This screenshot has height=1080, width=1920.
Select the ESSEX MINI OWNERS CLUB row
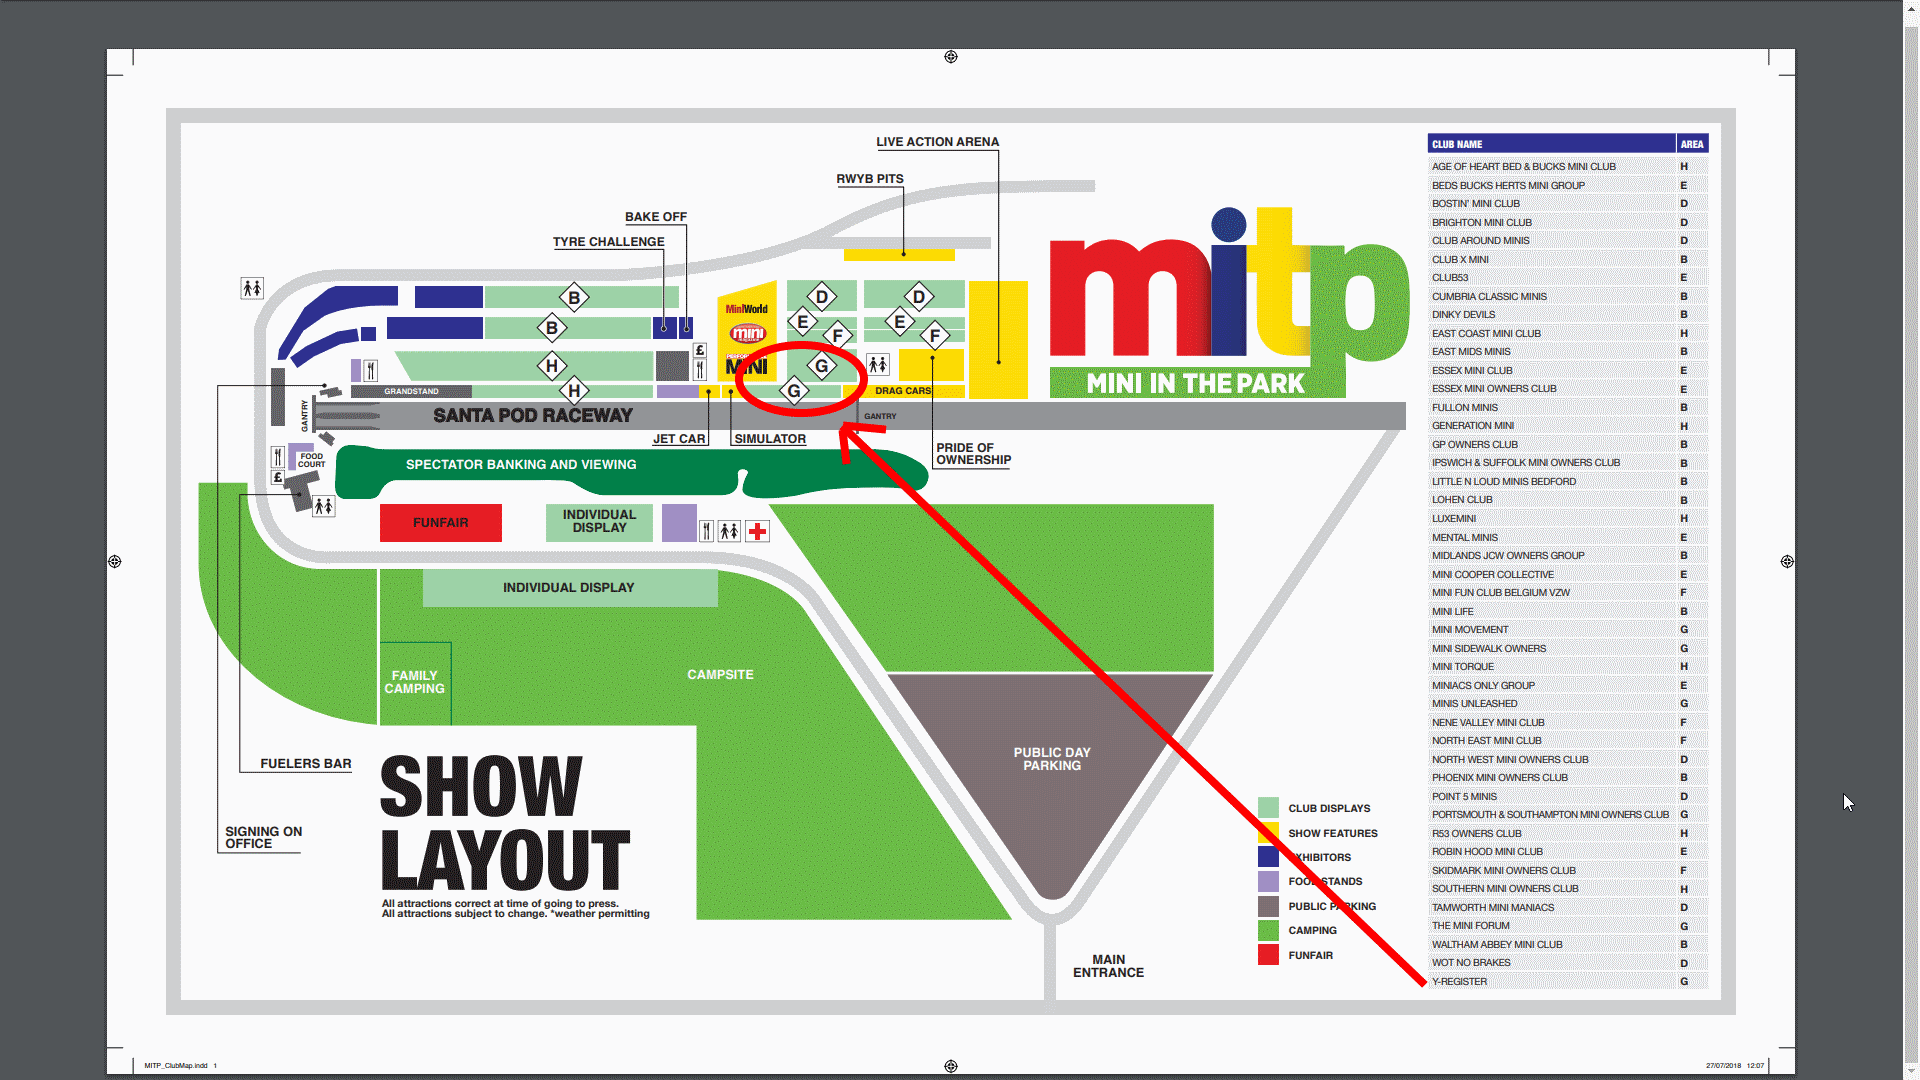tap(1567, 389)
